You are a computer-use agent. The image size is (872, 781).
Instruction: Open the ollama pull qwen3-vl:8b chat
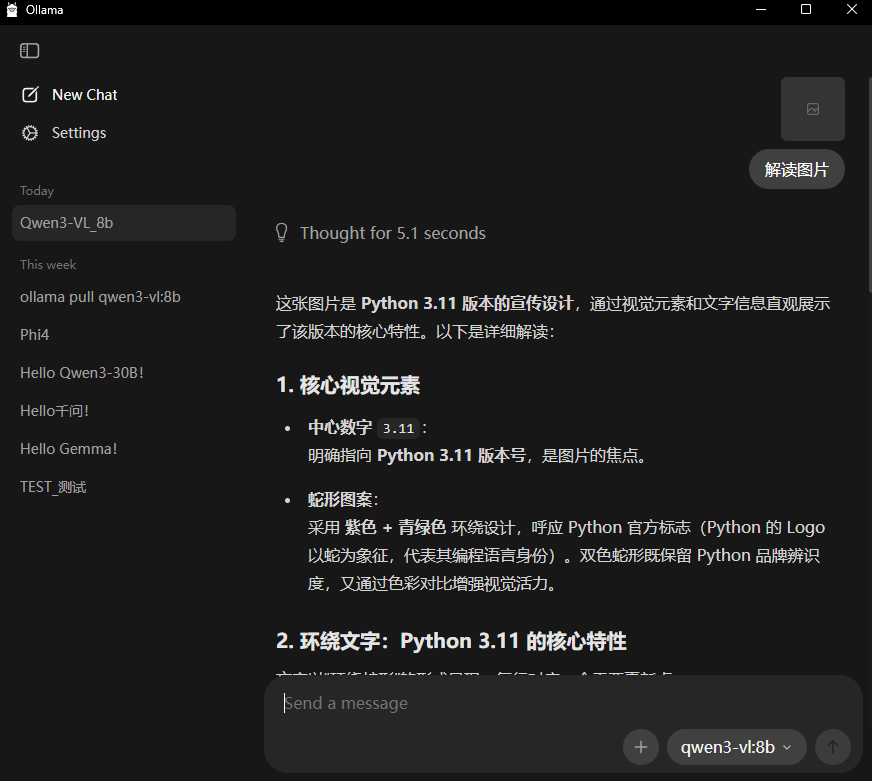coord(100,296)
